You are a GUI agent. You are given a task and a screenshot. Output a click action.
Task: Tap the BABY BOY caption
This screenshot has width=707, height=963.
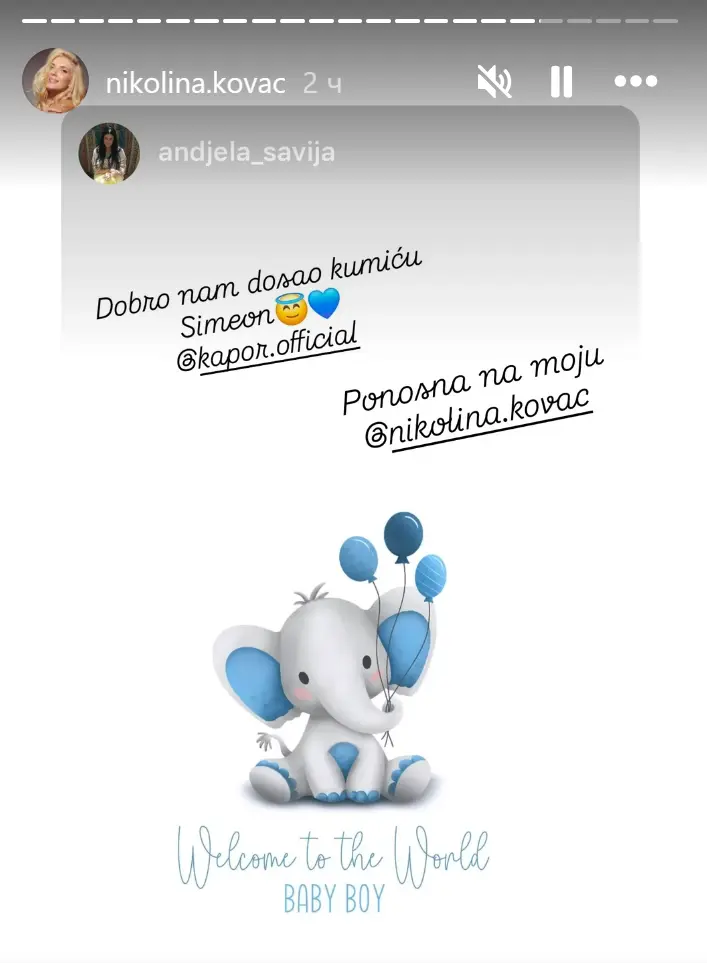tap(334, 899)
